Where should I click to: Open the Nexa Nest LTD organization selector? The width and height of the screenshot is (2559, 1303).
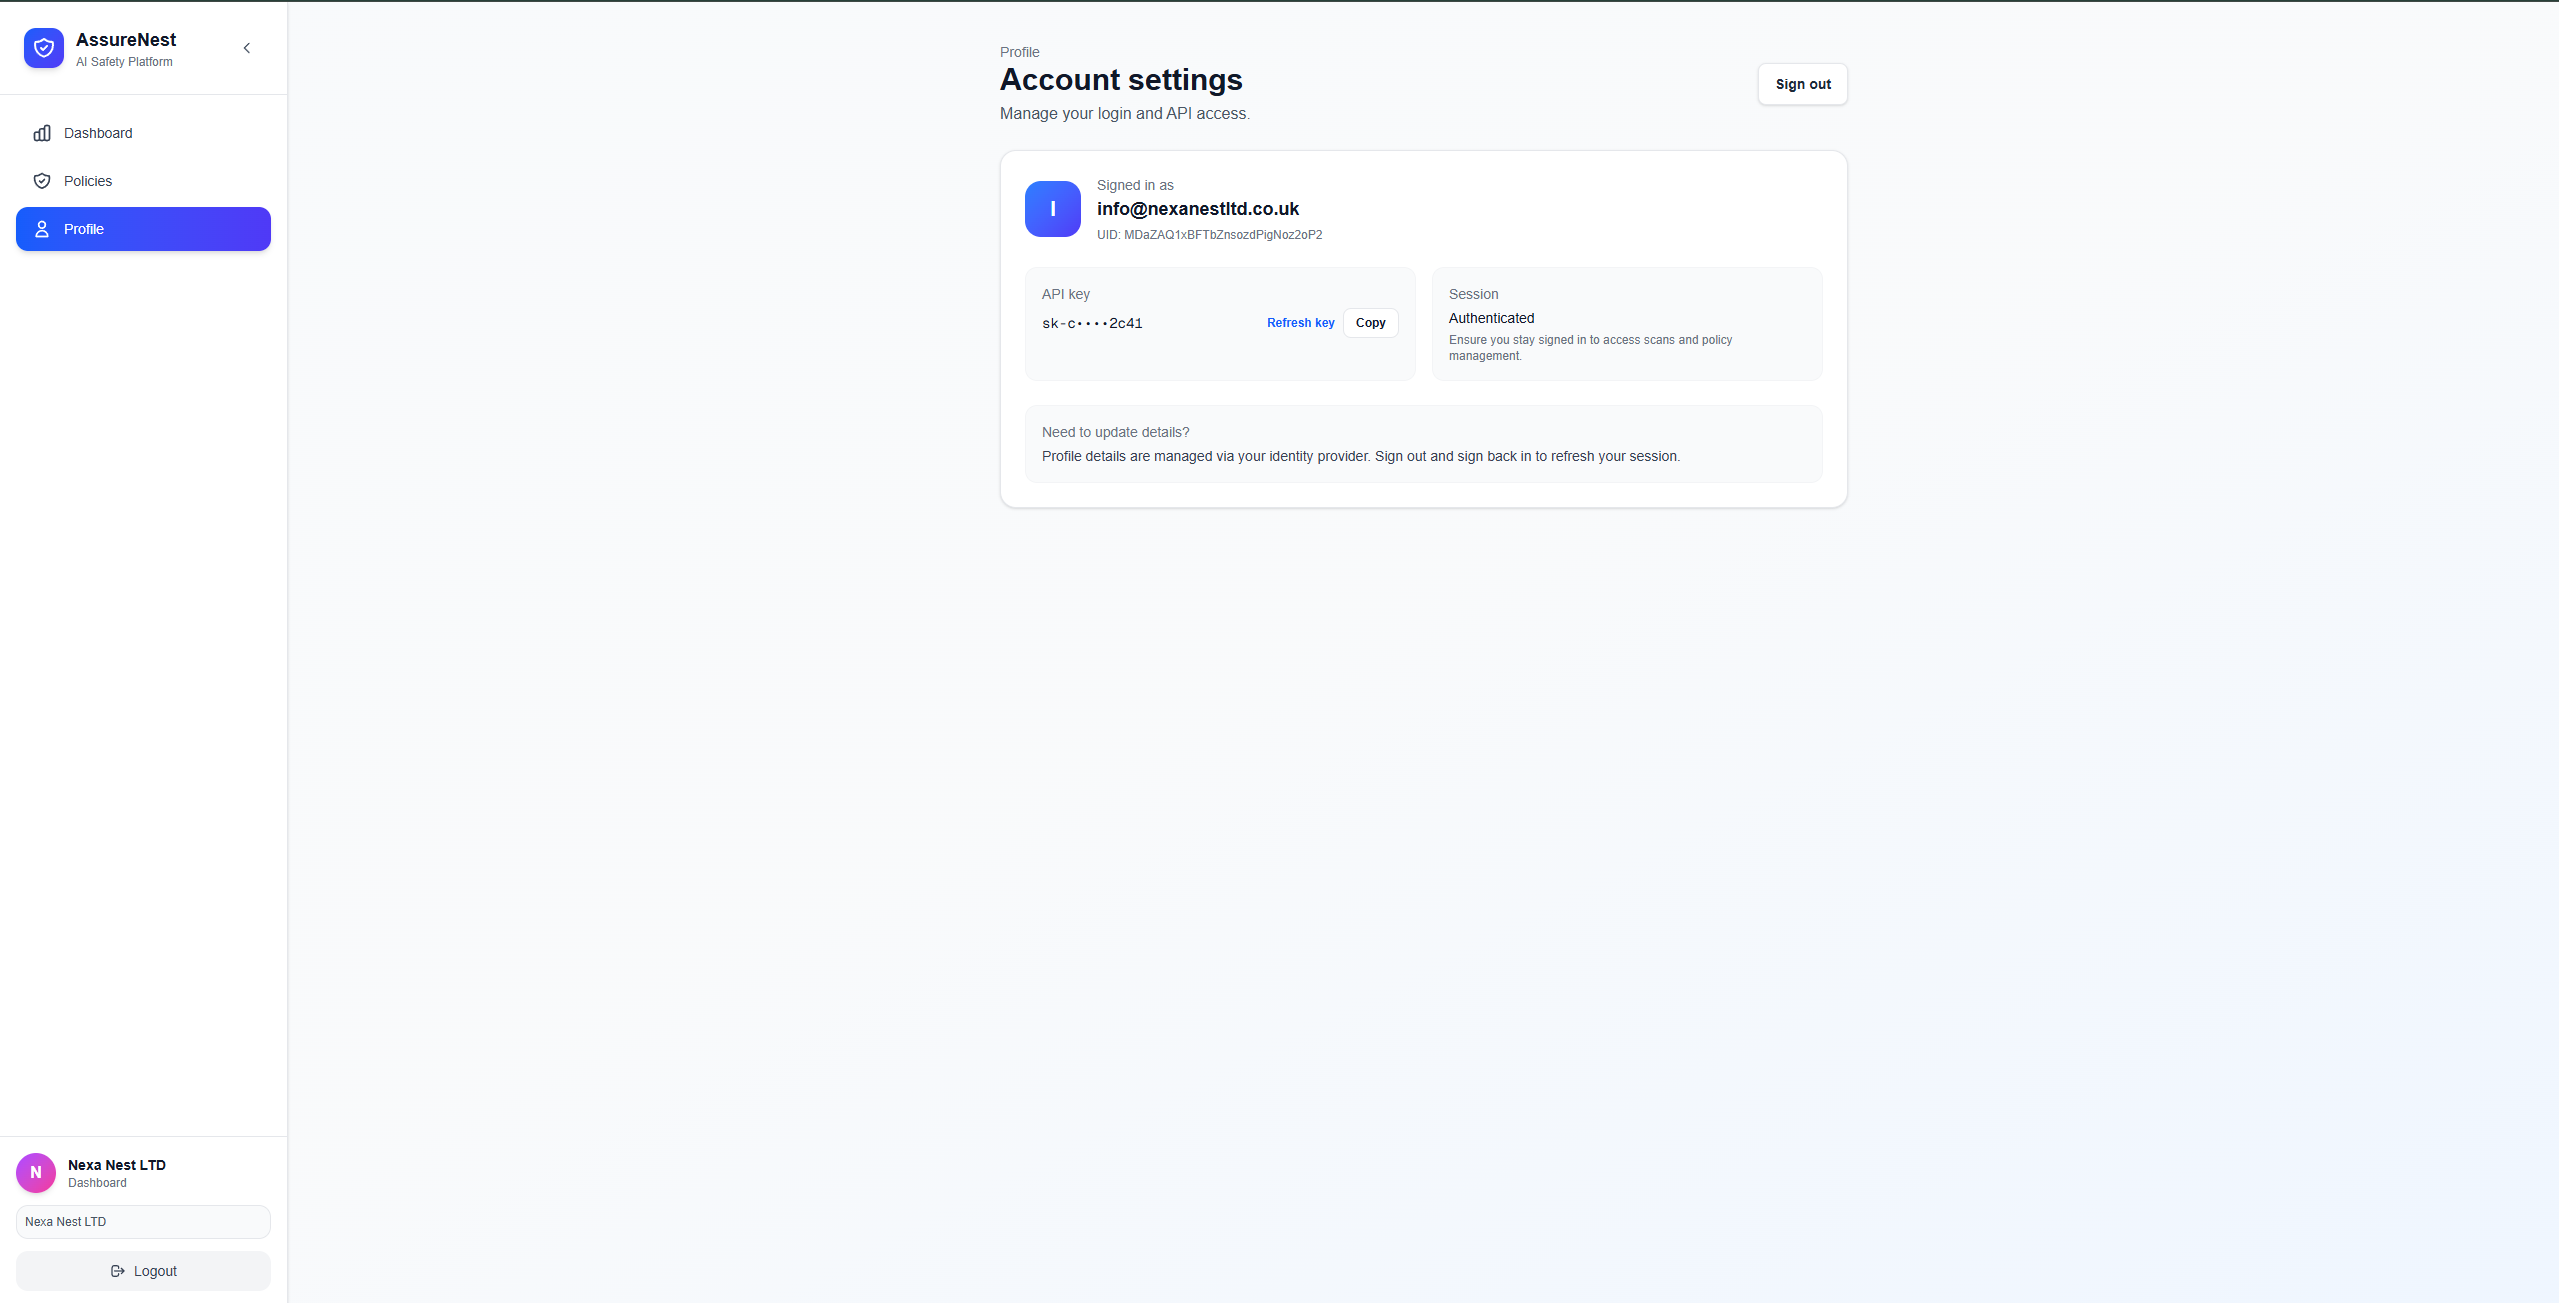pyautogui.click(x=143, y=1222)
